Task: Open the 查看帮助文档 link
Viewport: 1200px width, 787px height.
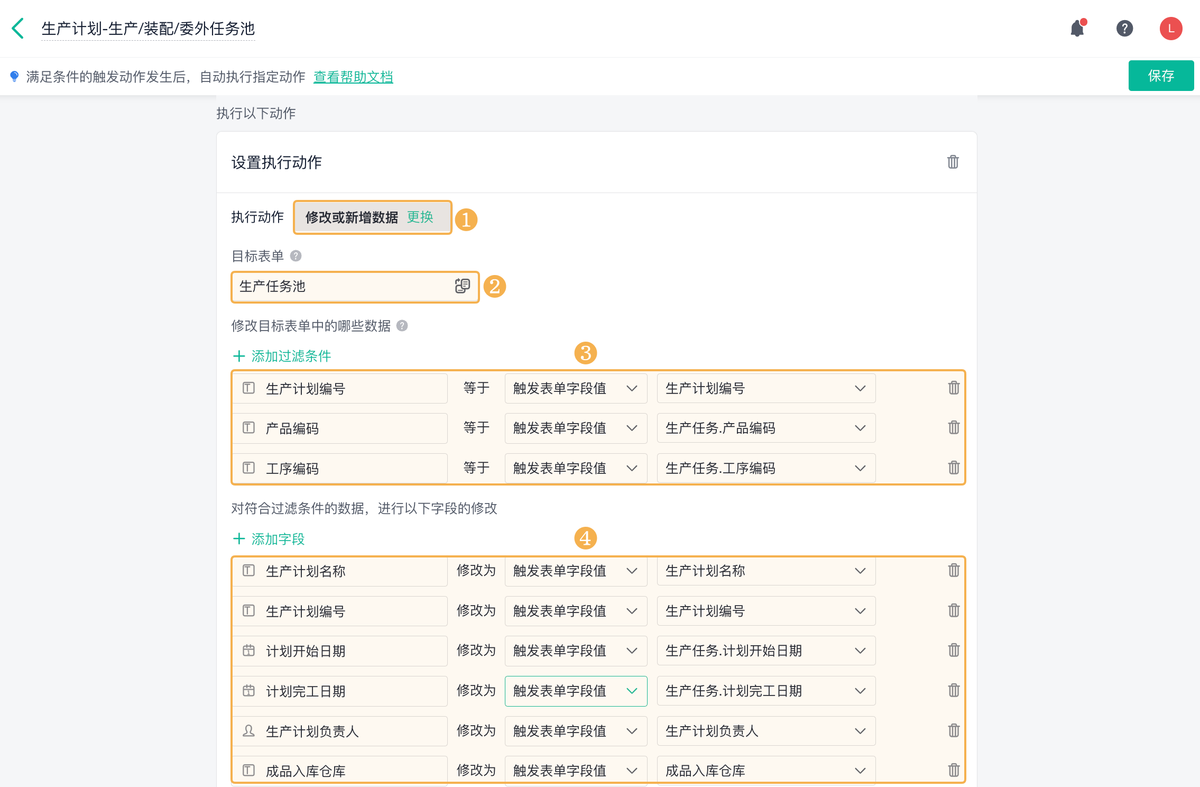Action: [x=353, y=77]
